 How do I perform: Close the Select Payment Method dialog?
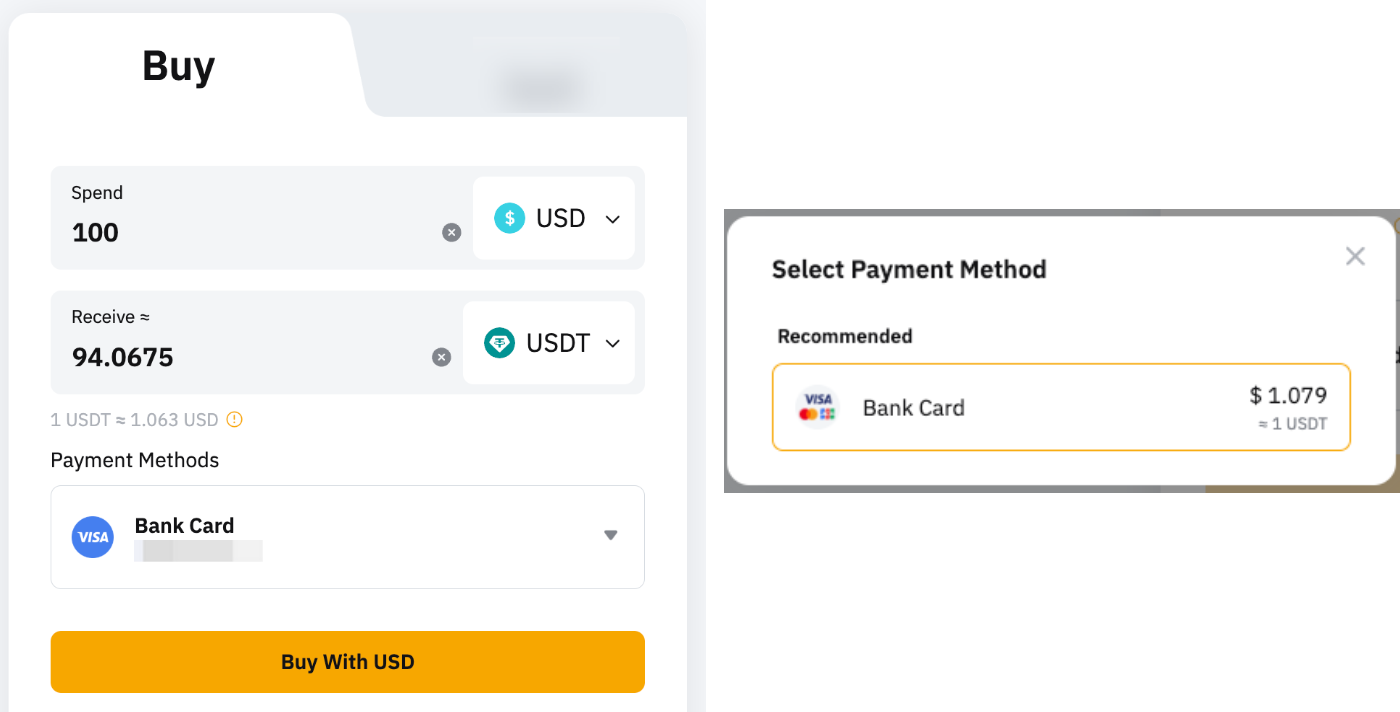(1355, 256)
